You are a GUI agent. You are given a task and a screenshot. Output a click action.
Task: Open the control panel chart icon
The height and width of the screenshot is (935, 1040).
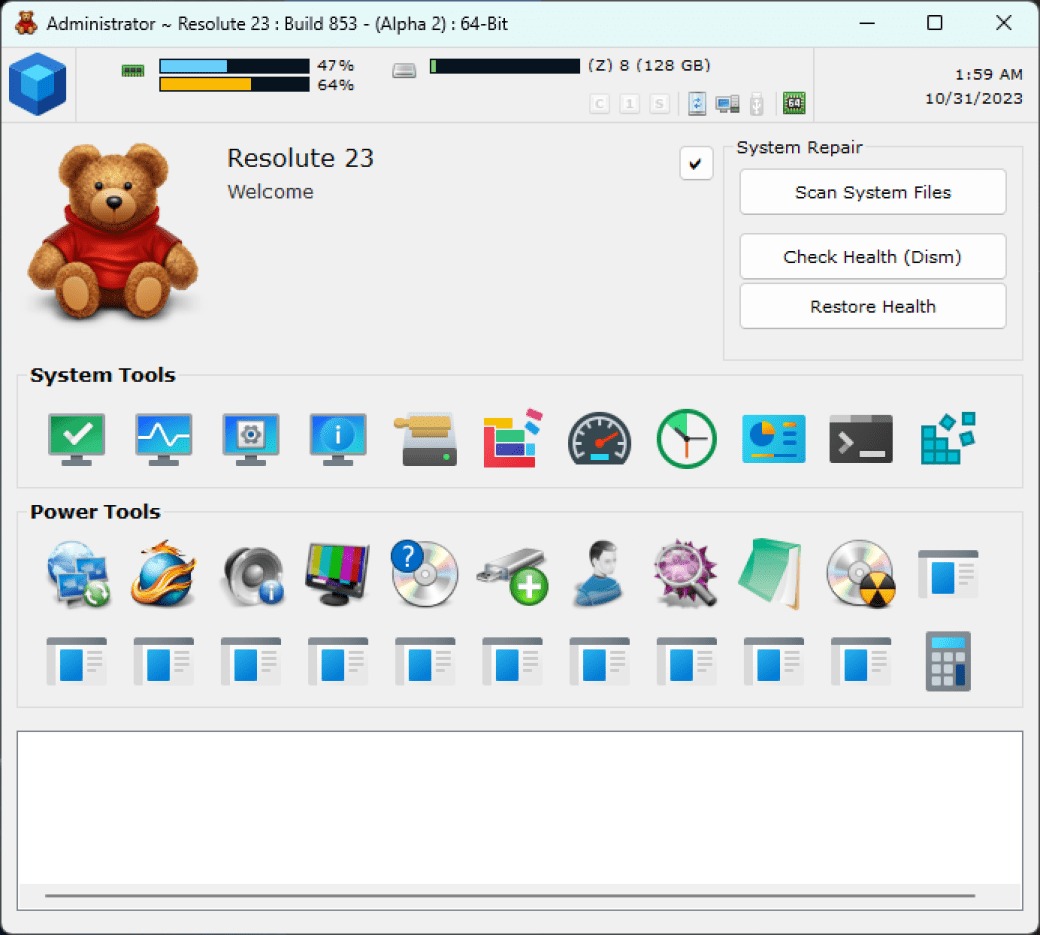773,439
